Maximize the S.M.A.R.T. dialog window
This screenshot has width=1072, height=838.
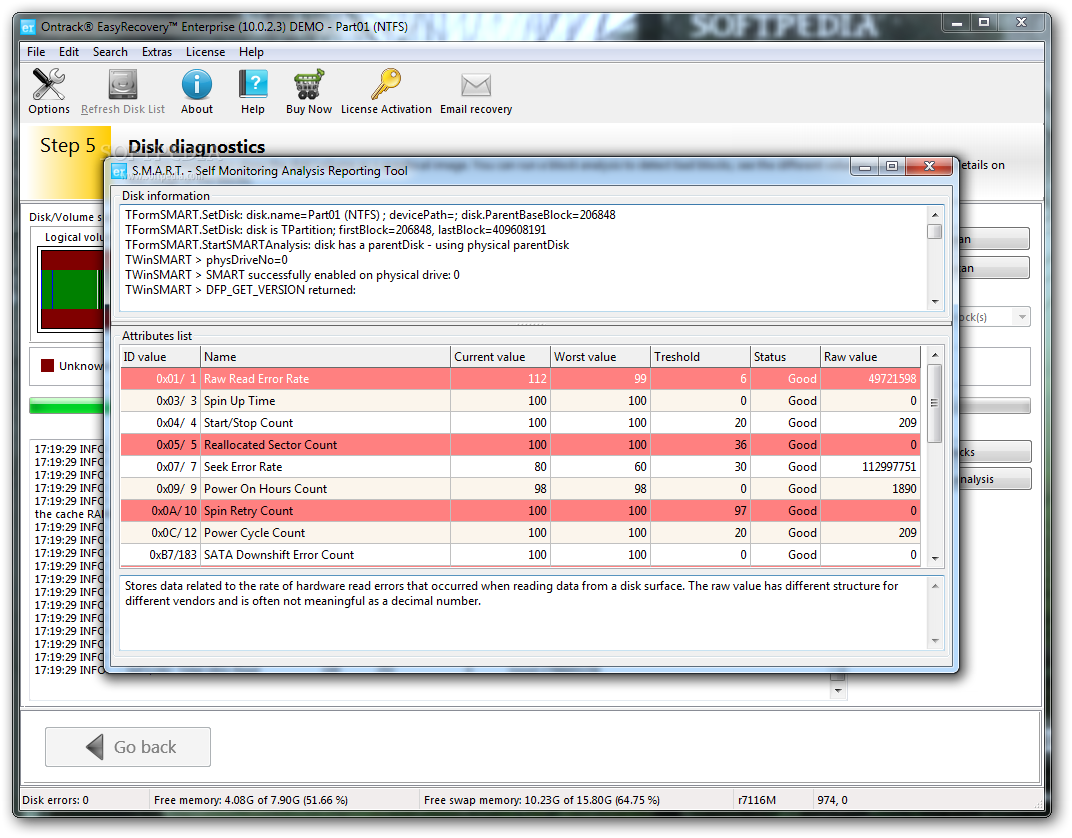(x=892, y=166)
